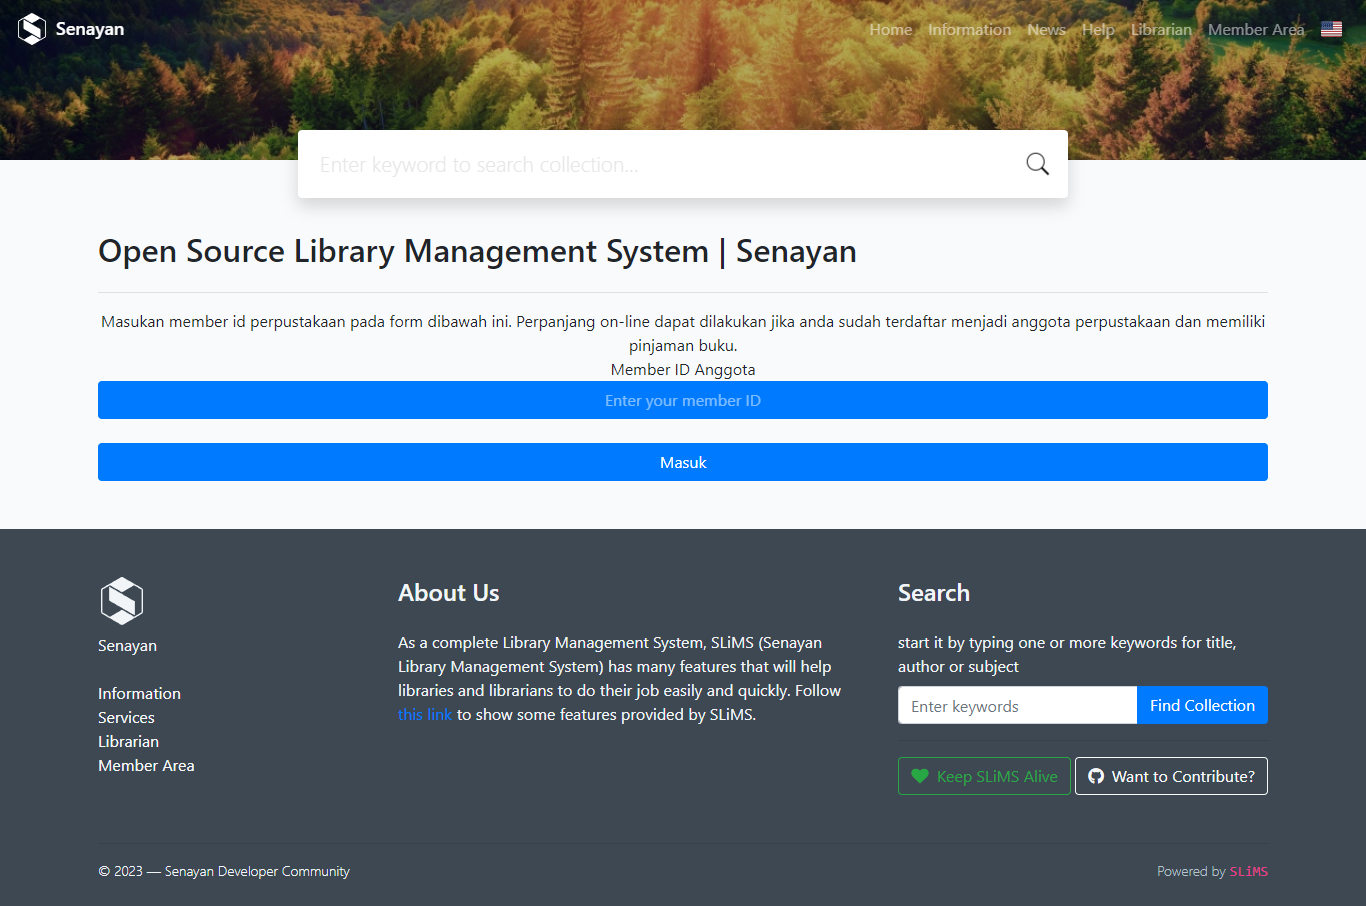Click the heart icon on Keep SLiMS Alive

click(x=920, y=776)
